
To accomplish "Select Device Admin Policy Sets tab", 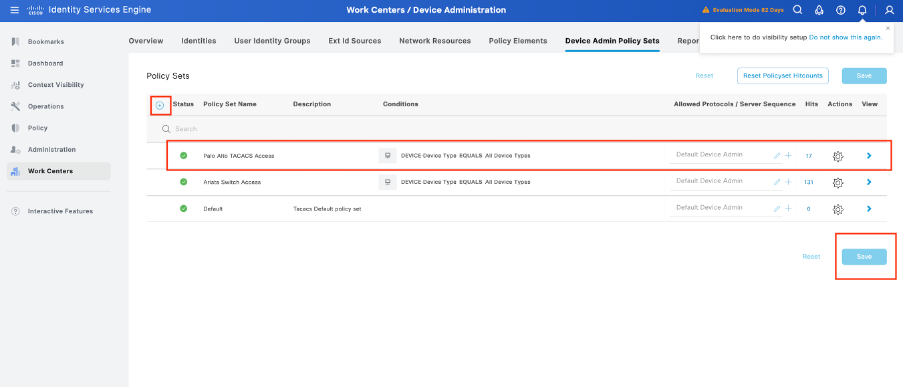I will [612, 41].
